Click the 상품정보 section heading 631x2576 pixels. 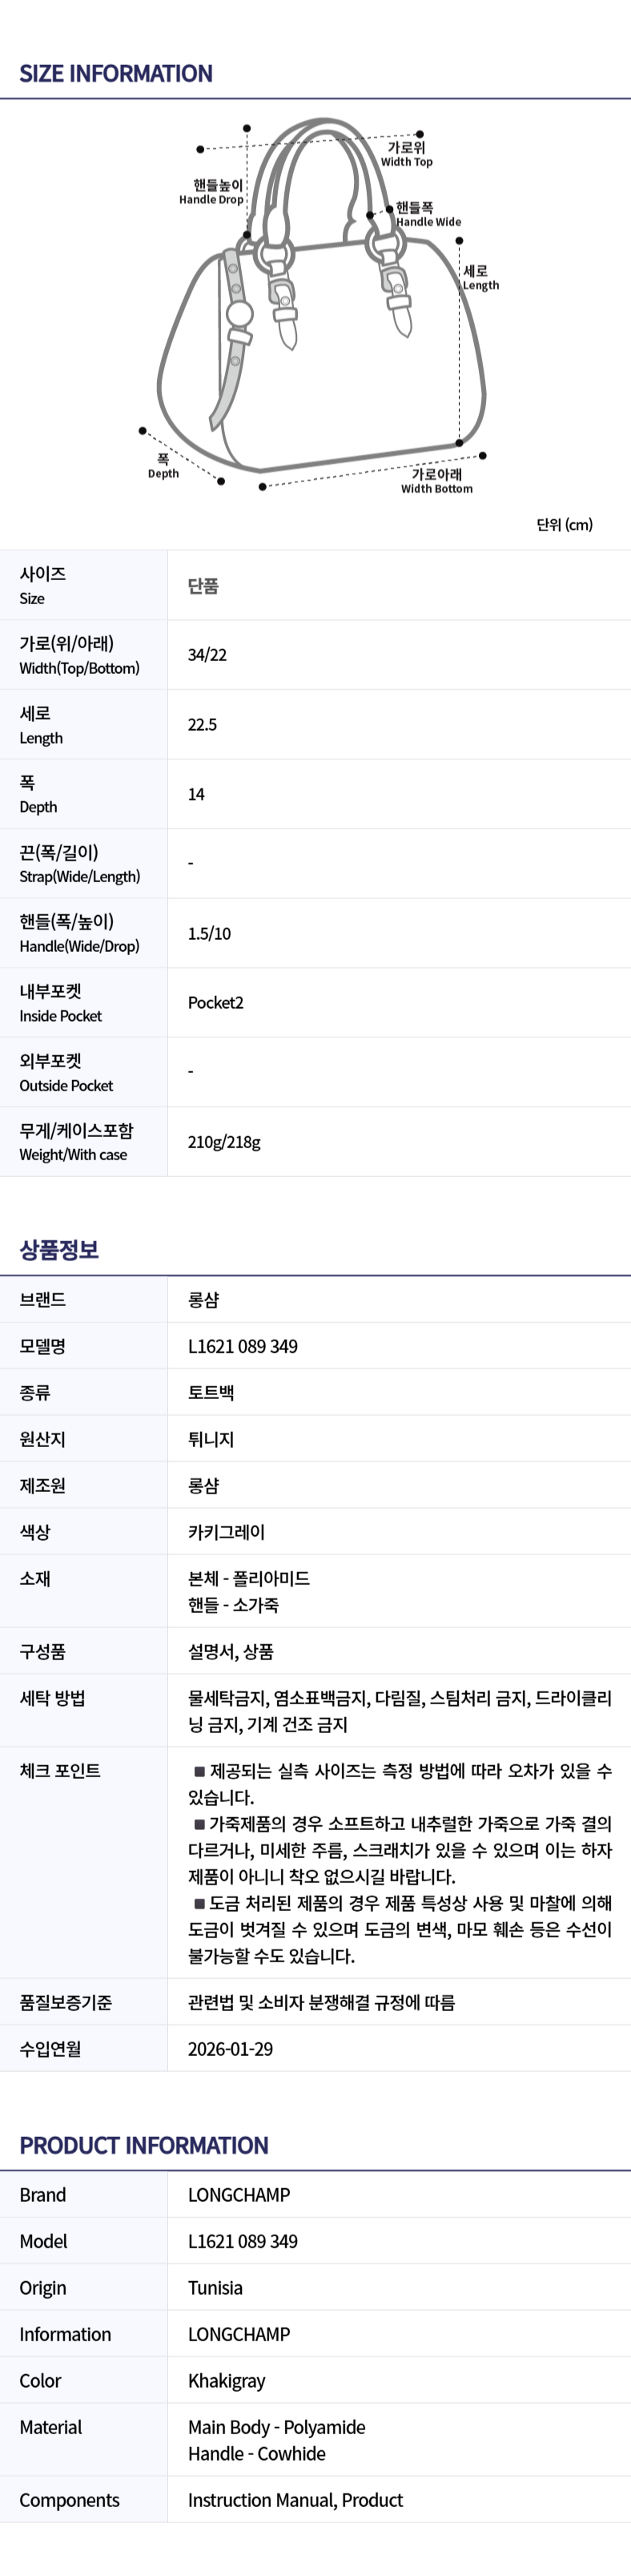coord(59,1249)
